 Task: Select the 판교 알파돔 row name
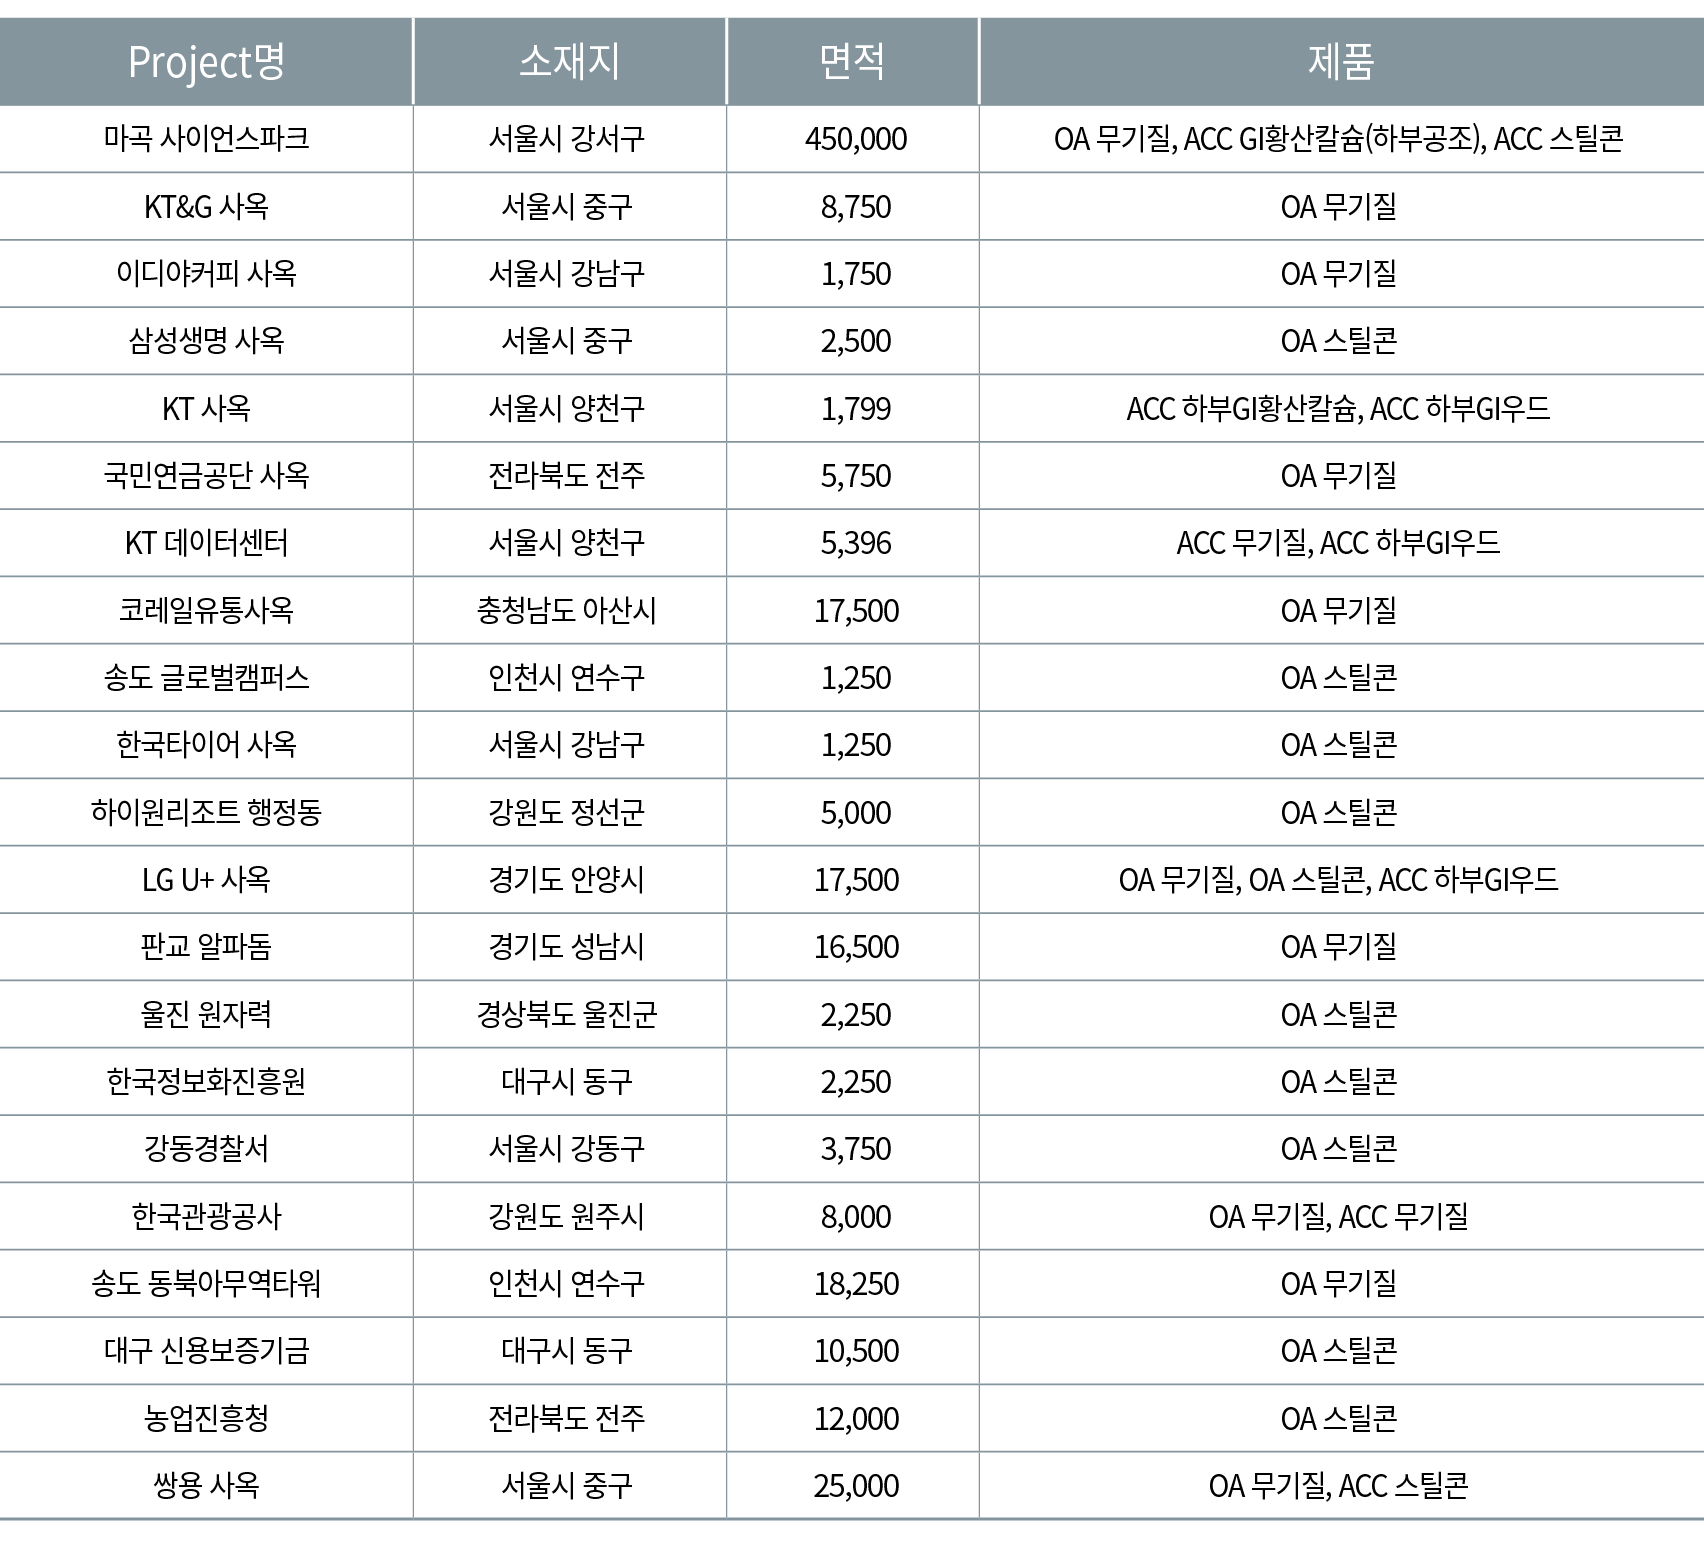(206, 946)
